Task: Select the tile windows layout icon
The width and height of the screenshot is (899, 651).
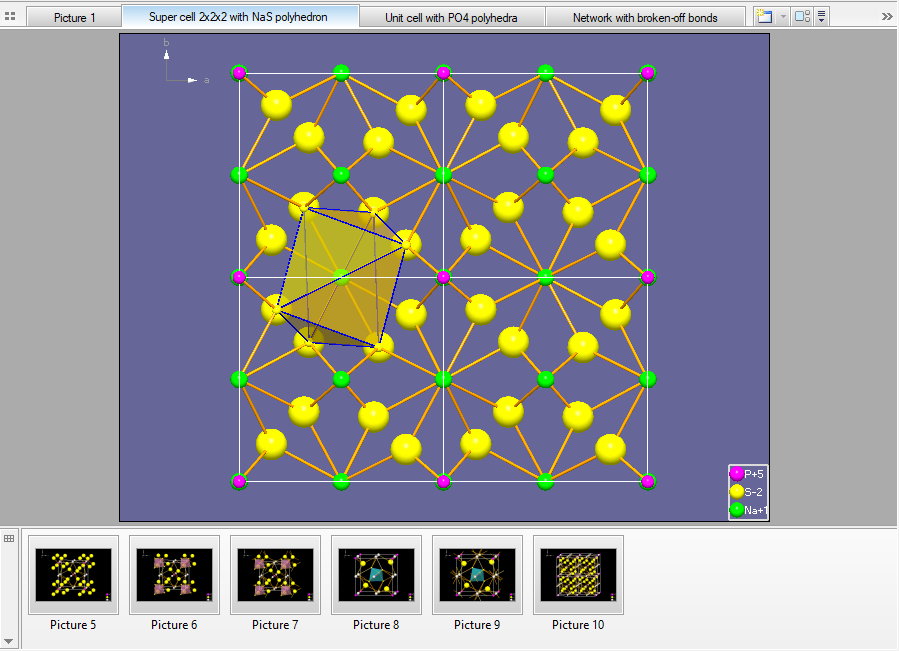Action: [x=801, y=15]
